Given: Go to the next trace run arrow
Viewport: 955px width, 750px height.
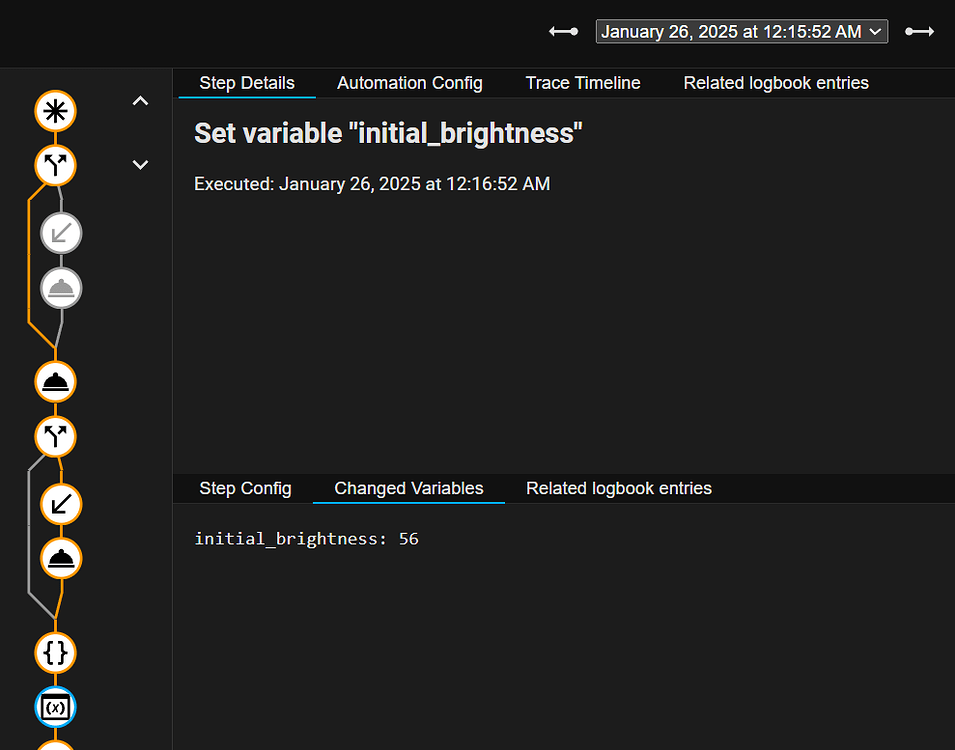Looking at the screenshot, I should coord(919,31).
